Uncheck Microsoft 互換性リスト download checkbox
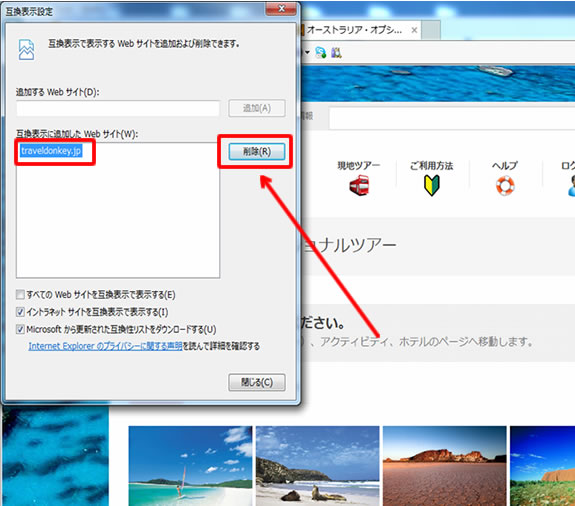This screenshot has height=506, width=575. coord(20,329)
